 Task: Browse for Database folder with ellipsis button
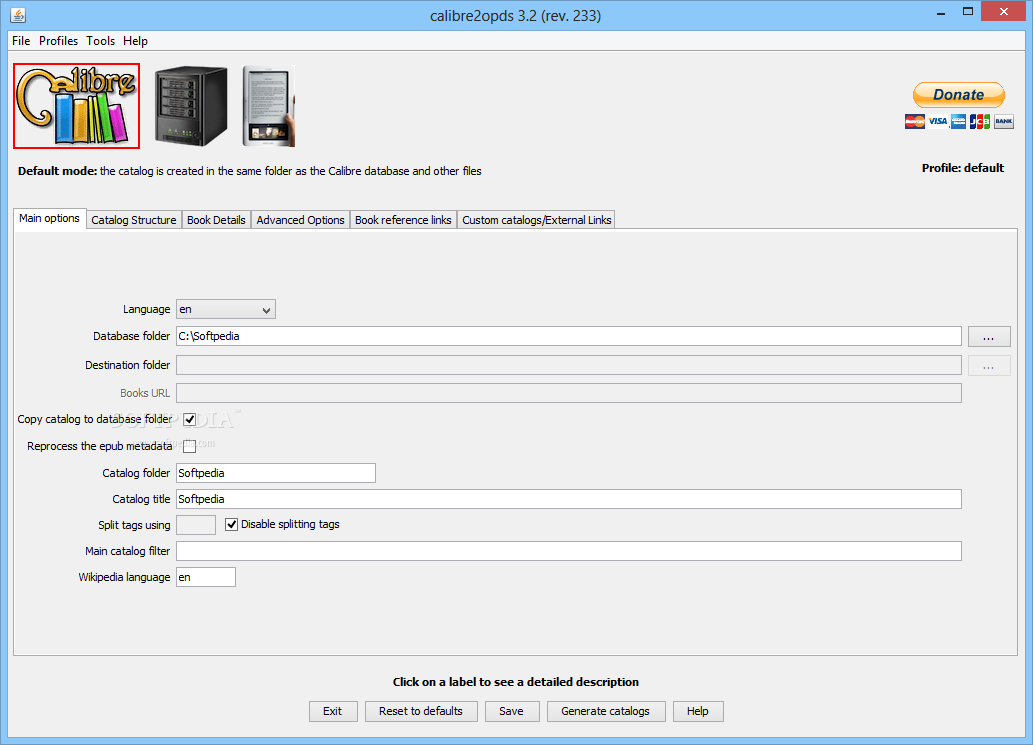tap(989, 337)
